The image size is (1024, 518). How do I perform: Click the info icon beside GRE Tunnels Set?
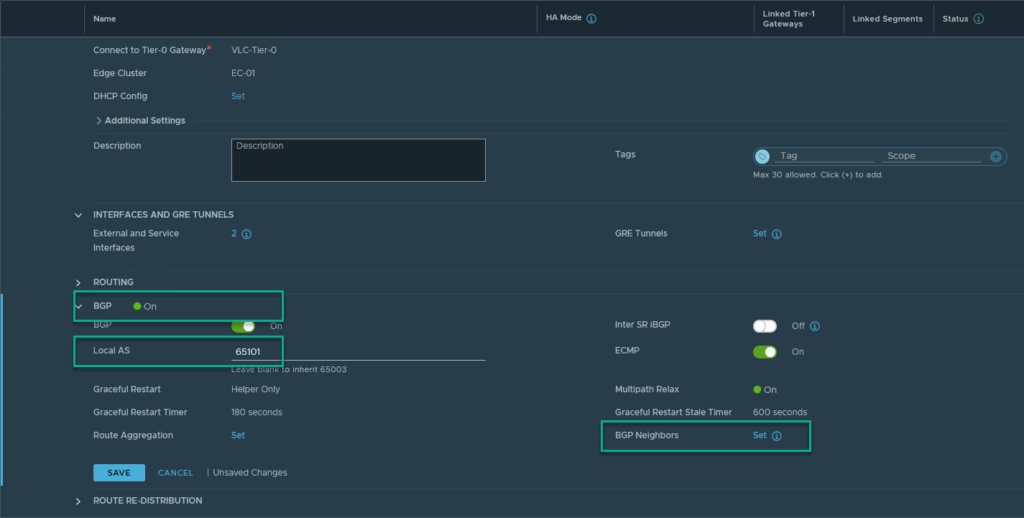[777, 234]
